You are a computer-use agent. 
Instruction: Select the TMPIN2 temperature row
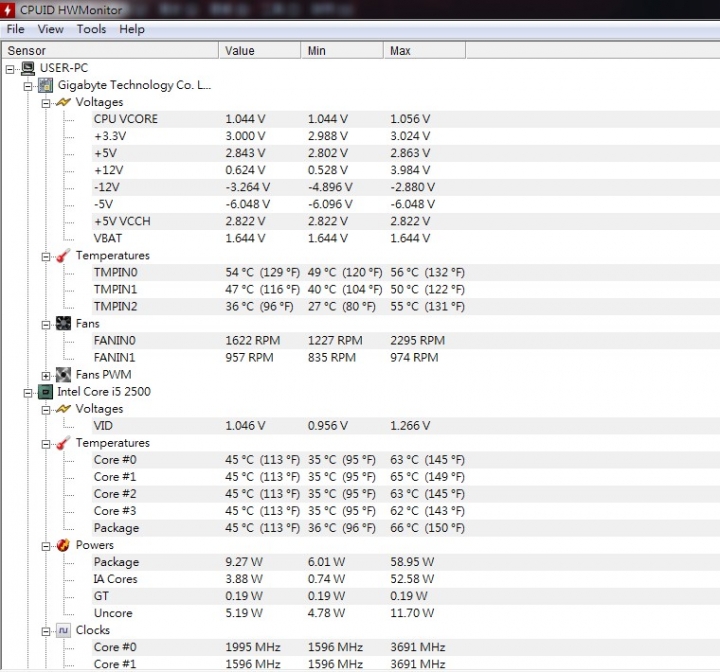pyautogui.click(x=405, y=306)
